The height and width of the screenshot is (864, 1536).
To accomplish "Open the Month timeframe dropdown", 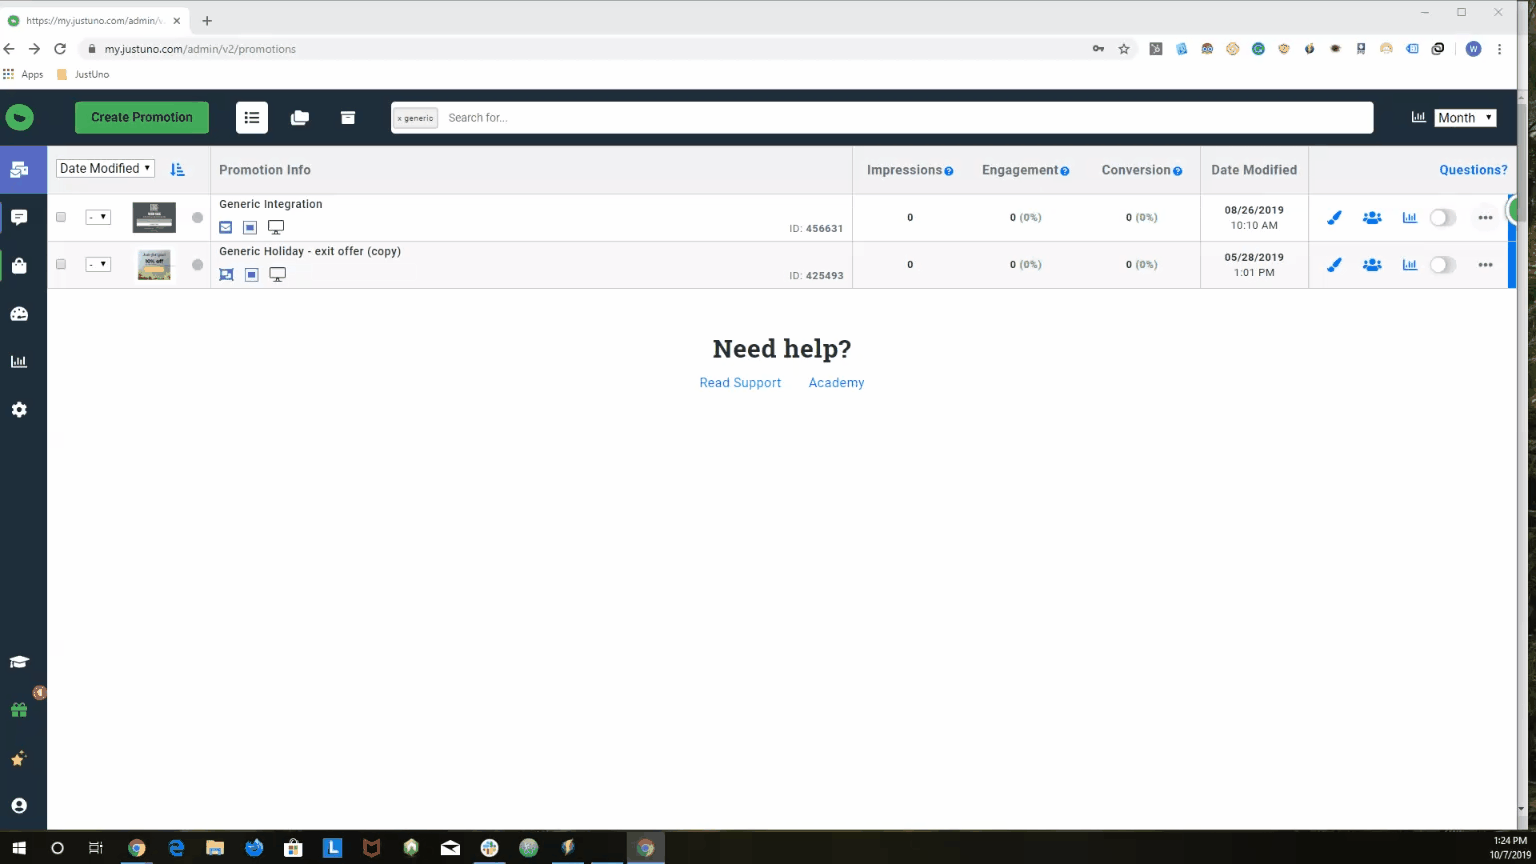I will pyautogui.click(x=1464, y=117).
